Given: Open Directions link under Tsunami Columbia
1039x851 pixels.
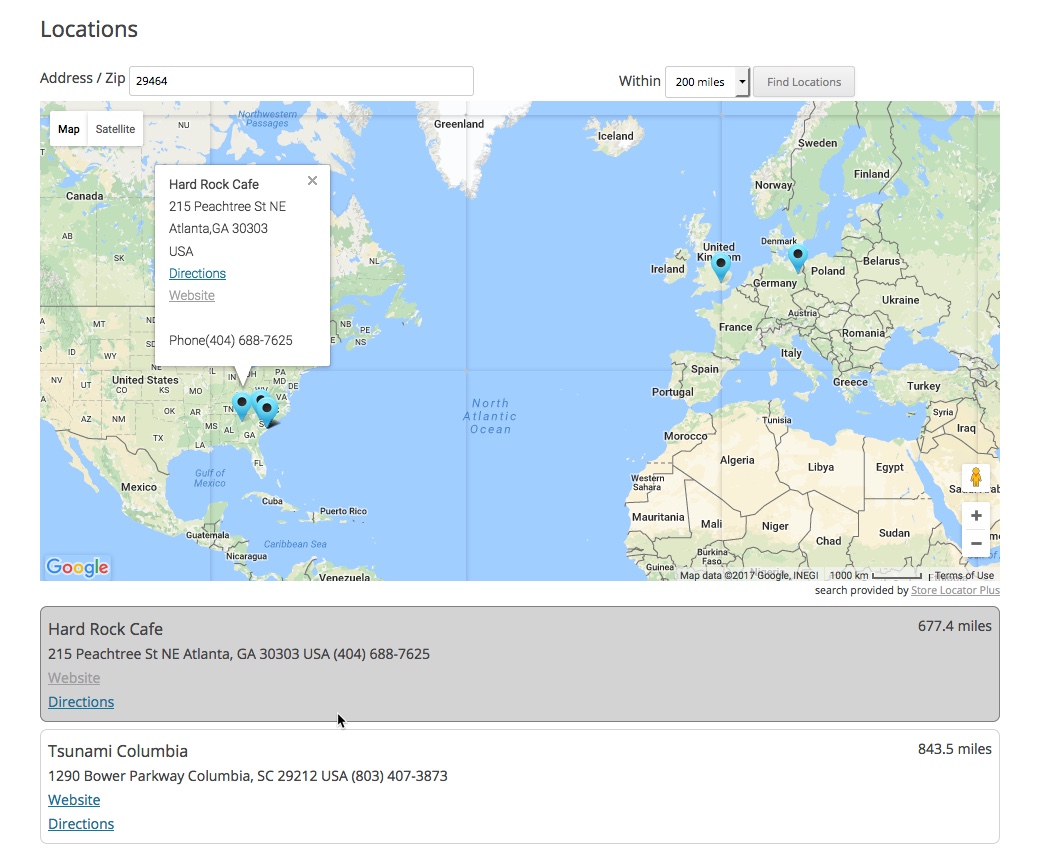Looking at the screenshot, I should [81, 824].
